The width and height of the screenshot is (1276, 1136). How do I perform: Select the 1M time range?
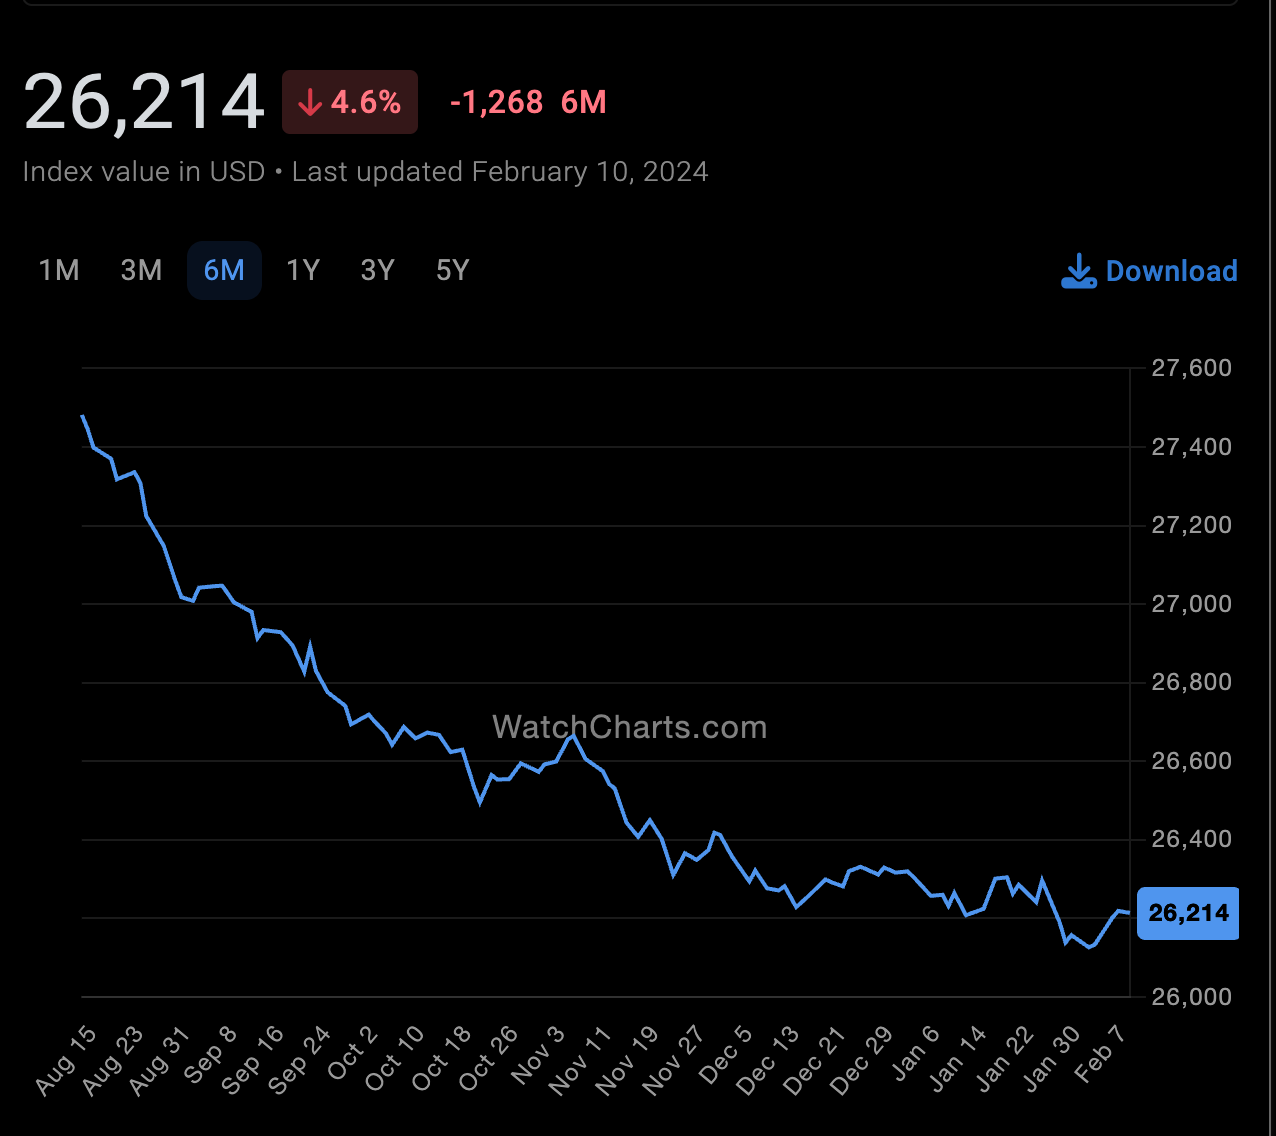click(59, 270)
